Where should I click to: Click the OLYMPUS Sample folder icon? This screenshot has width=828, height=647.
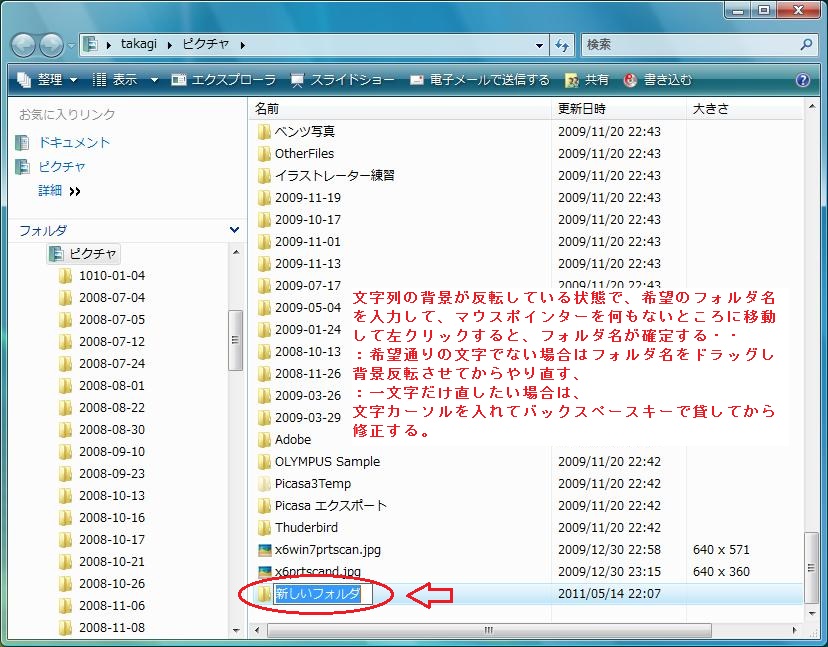pos(264,462)
